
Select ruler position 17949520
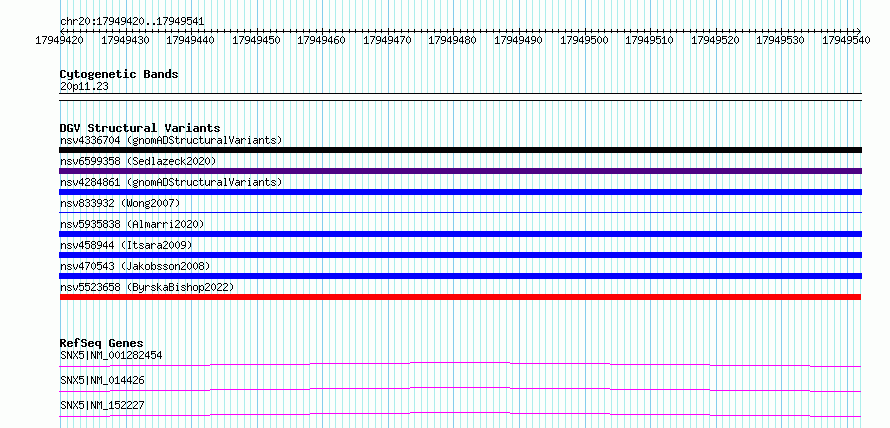(715, 40)
